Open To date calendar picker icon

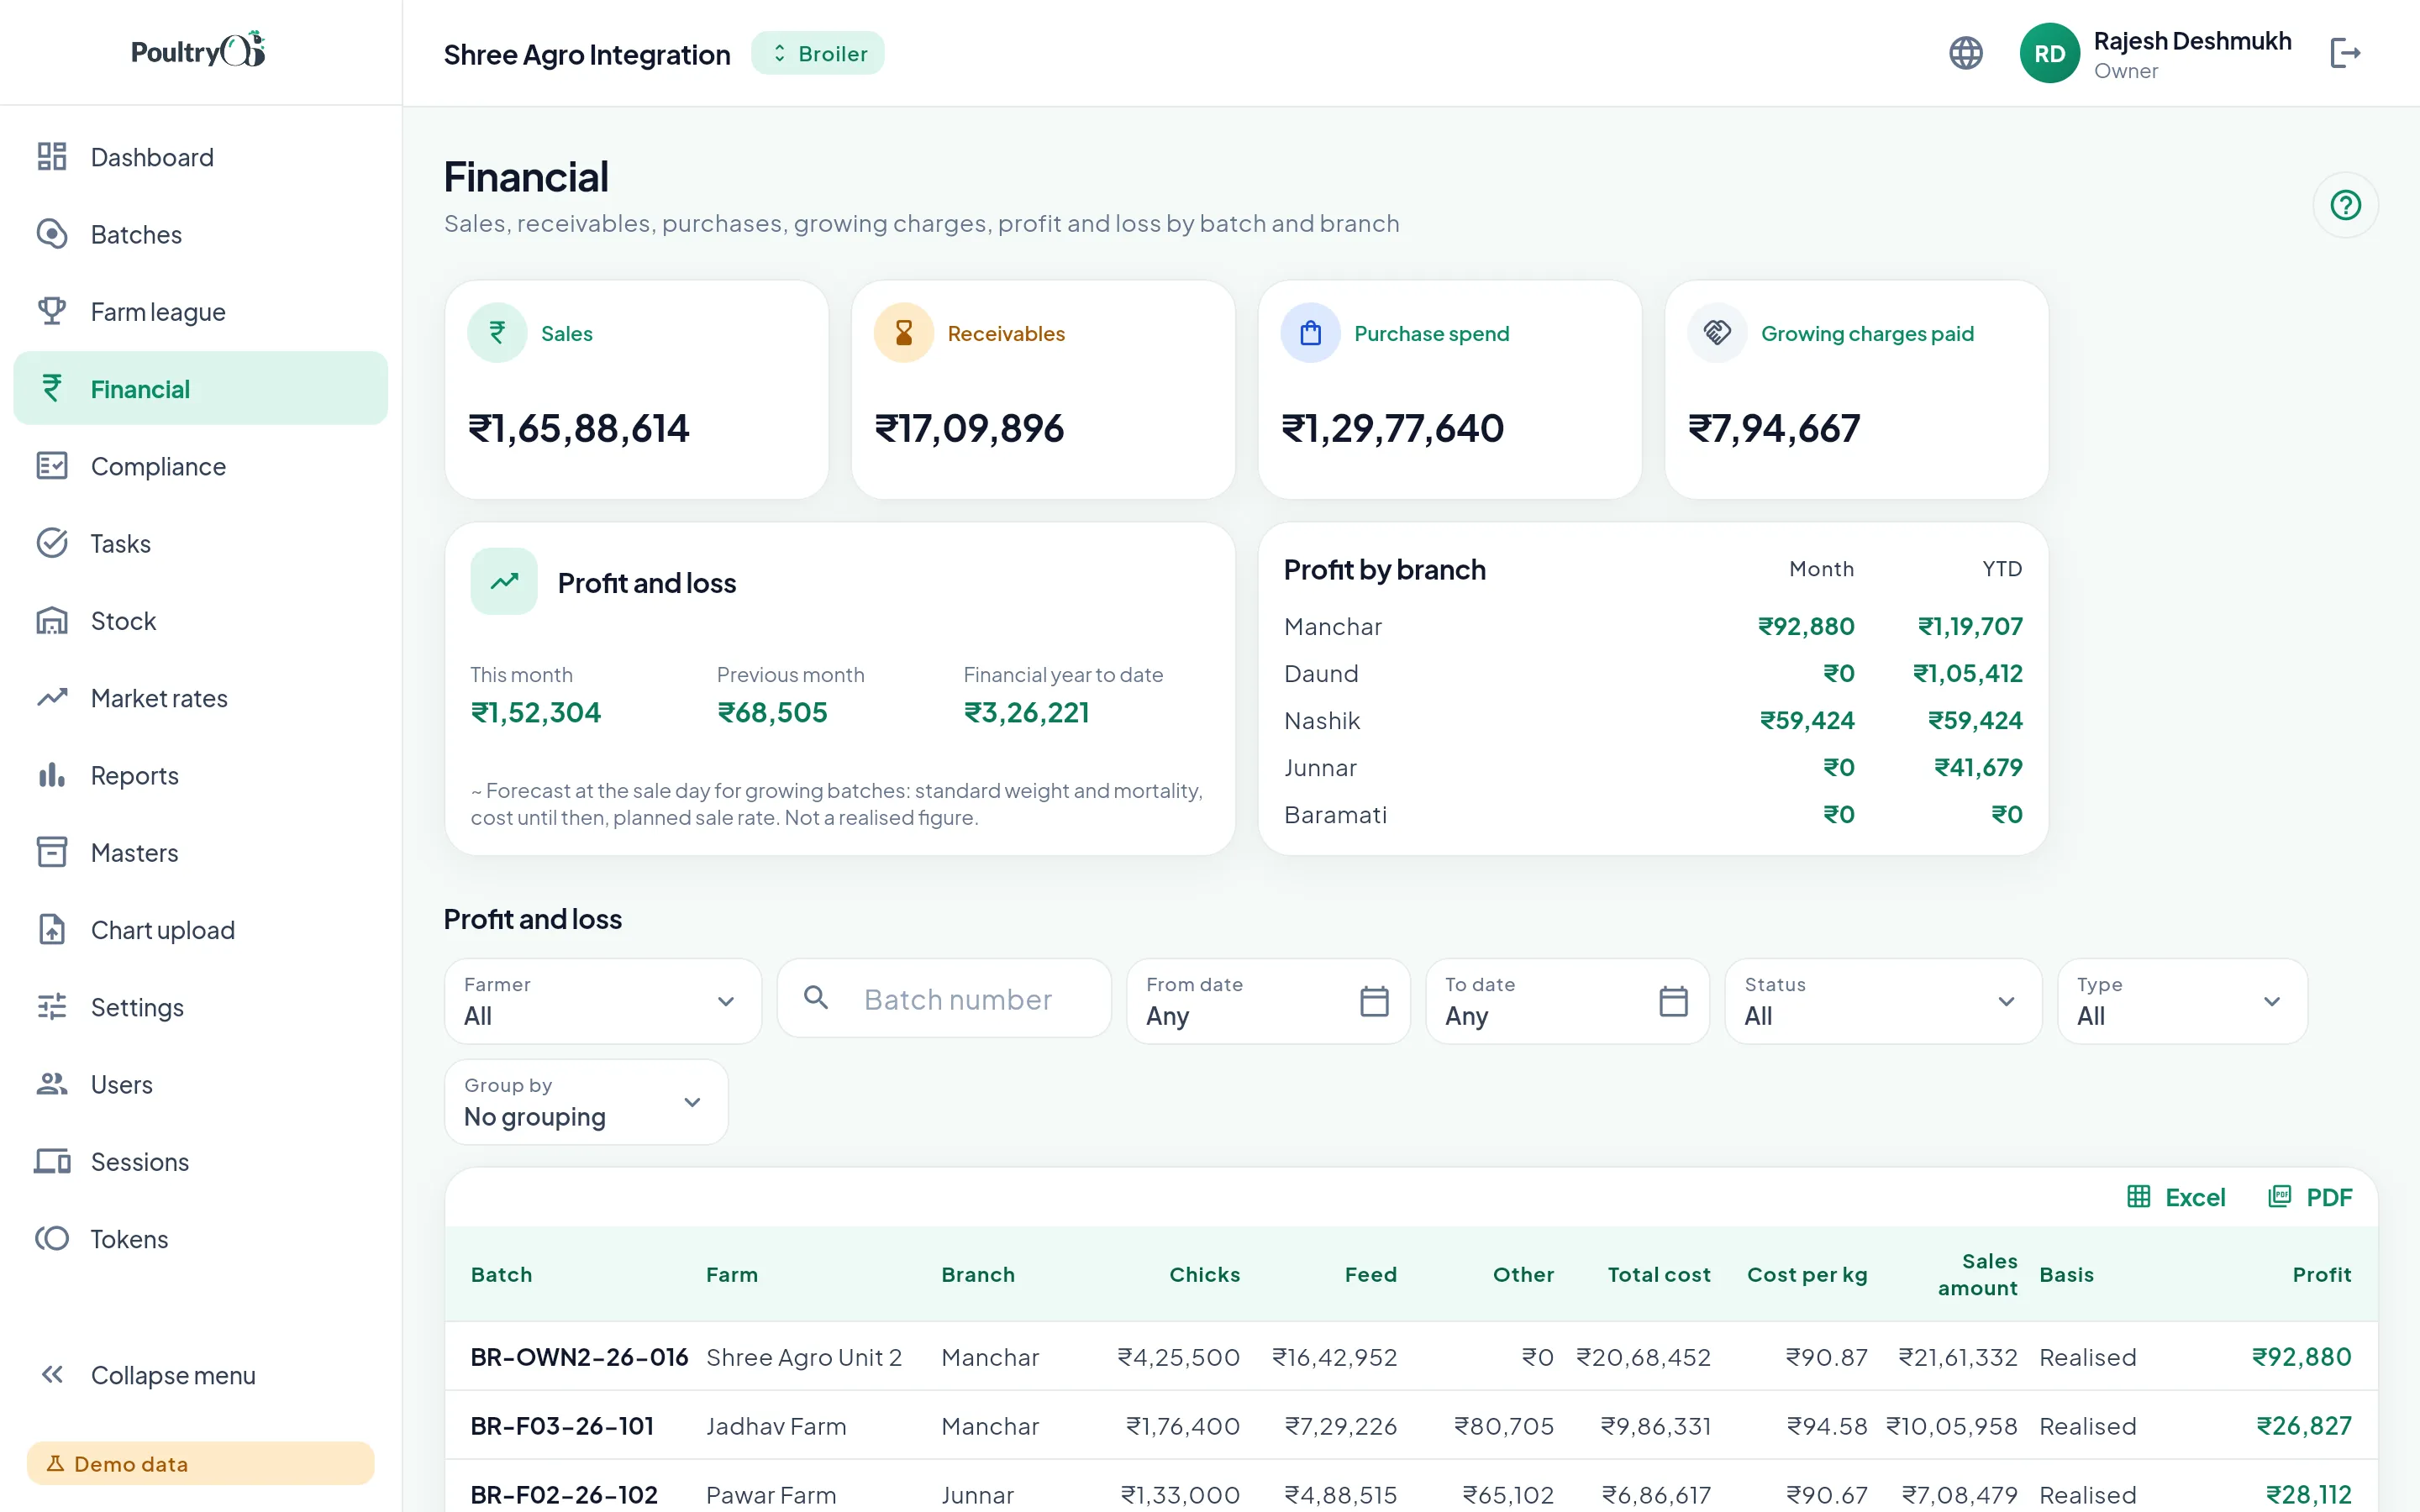click(x=1673, y=1001)
